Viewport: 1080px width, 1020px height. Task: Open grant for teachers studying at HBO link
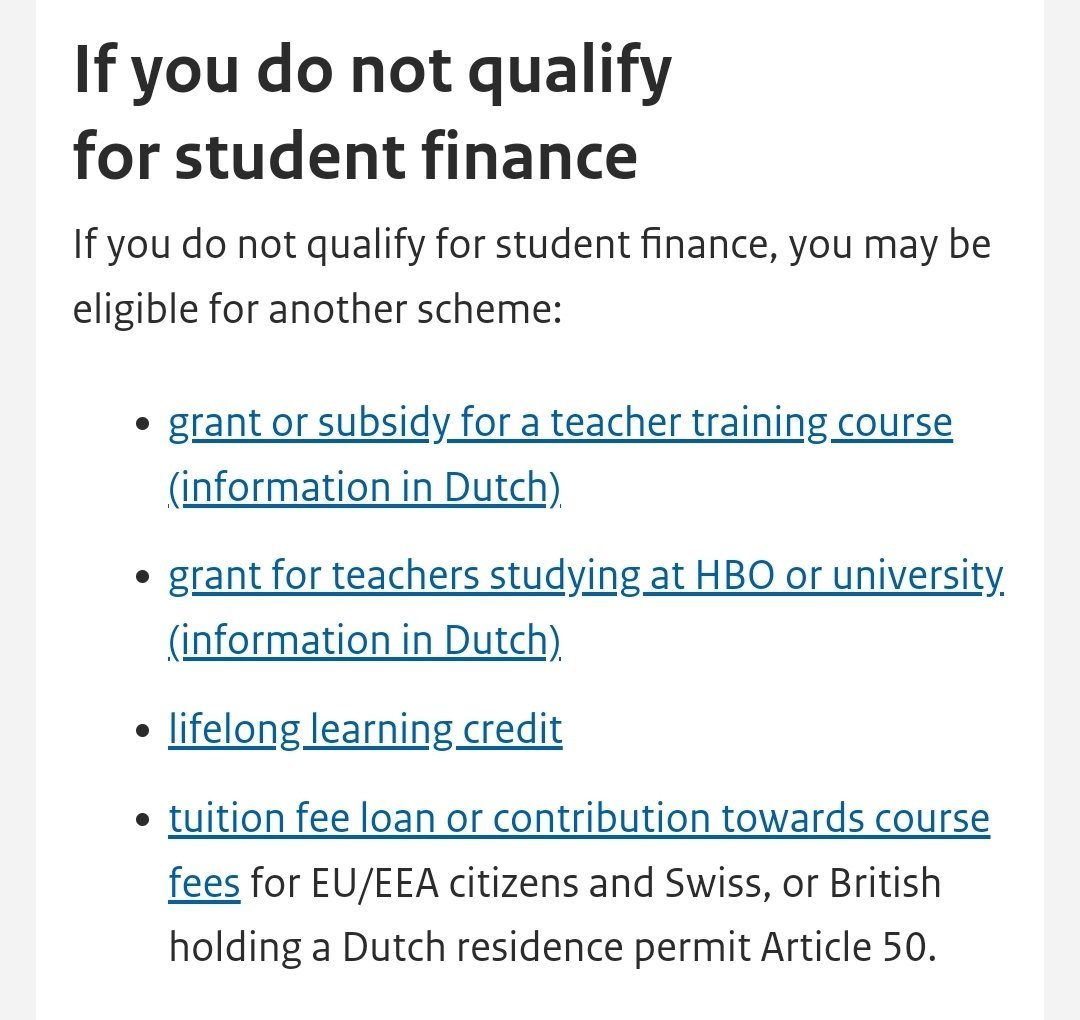[585, 576]
